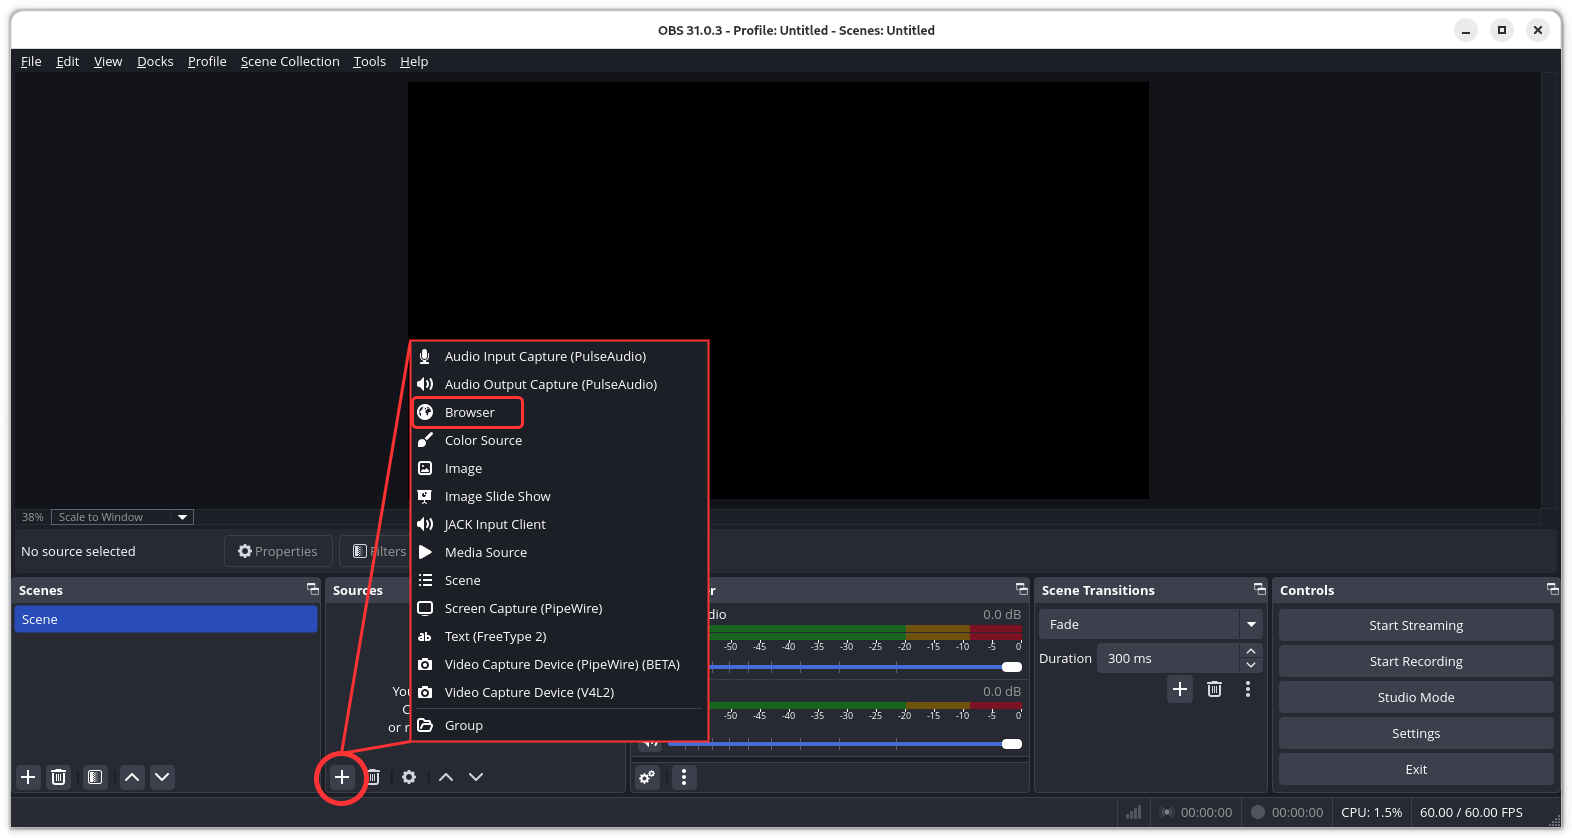Click the 60.00 / 60.00 FPS status

coord(1471,812)
